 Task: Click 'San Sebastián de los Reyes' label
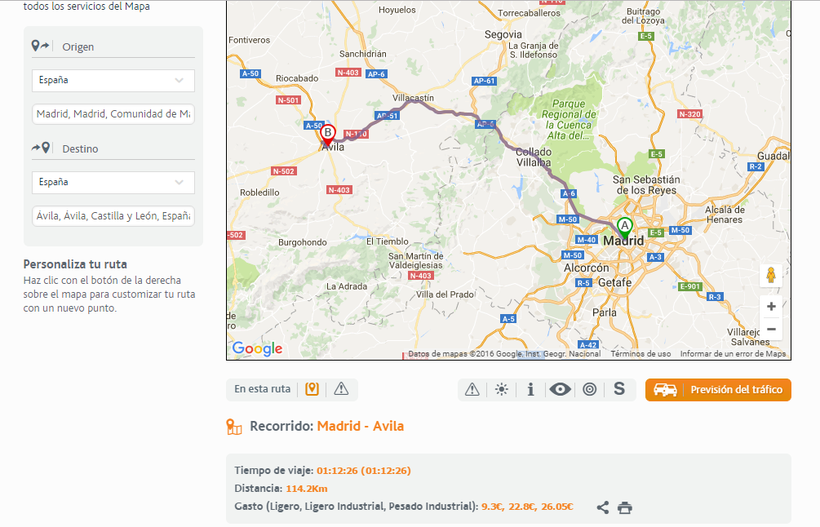tap(646, 185)
